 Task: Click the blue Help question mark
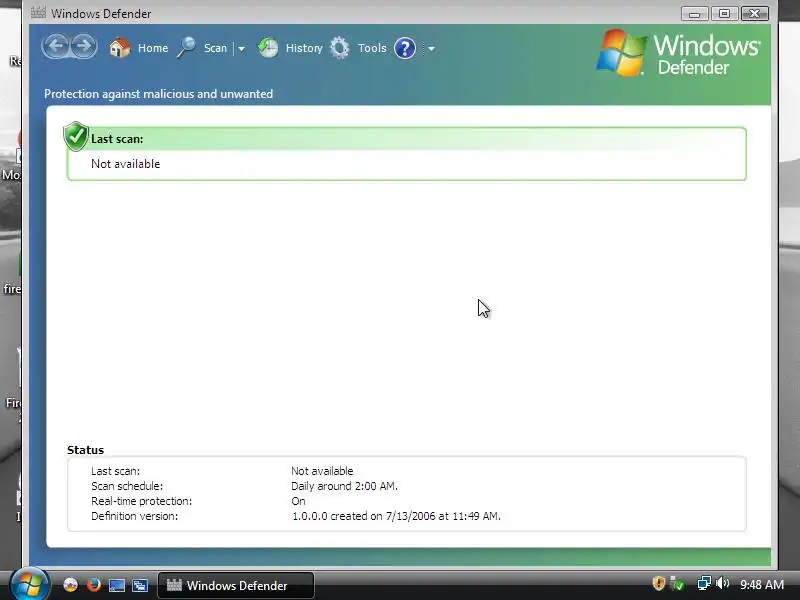pos(405,48)
